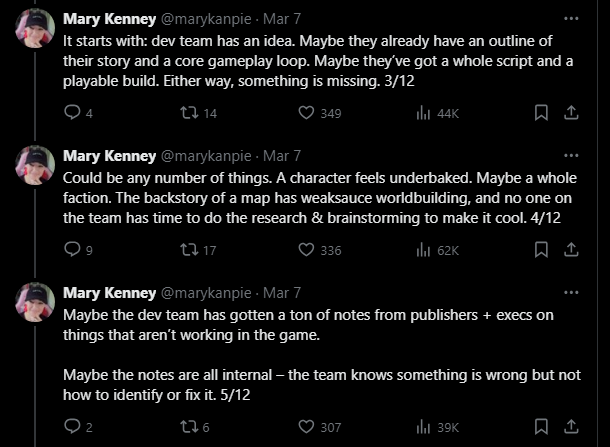Open more options on the 5/12 tweet
This screenshot has width=610, height=447.
tap(571, 292)
